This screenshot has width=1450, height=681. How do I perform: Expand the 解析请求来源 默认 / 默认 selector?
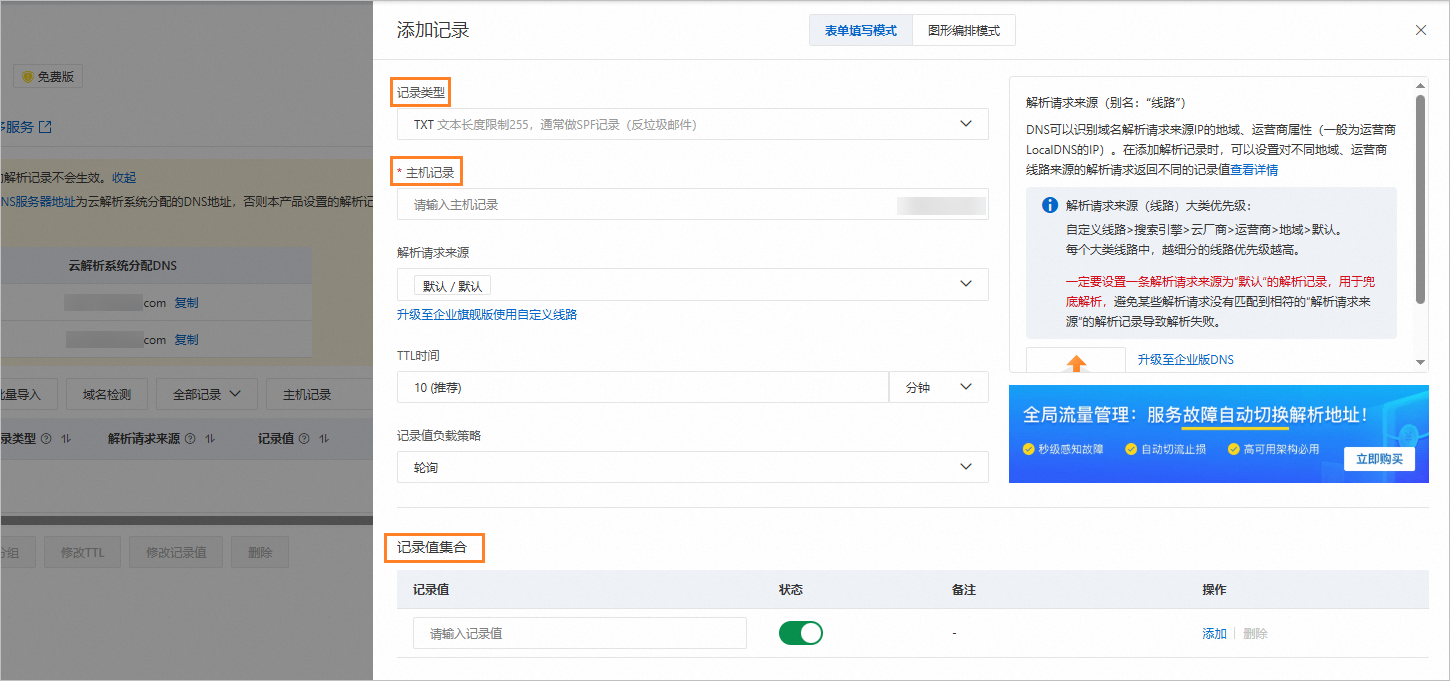tap(692, 285)
